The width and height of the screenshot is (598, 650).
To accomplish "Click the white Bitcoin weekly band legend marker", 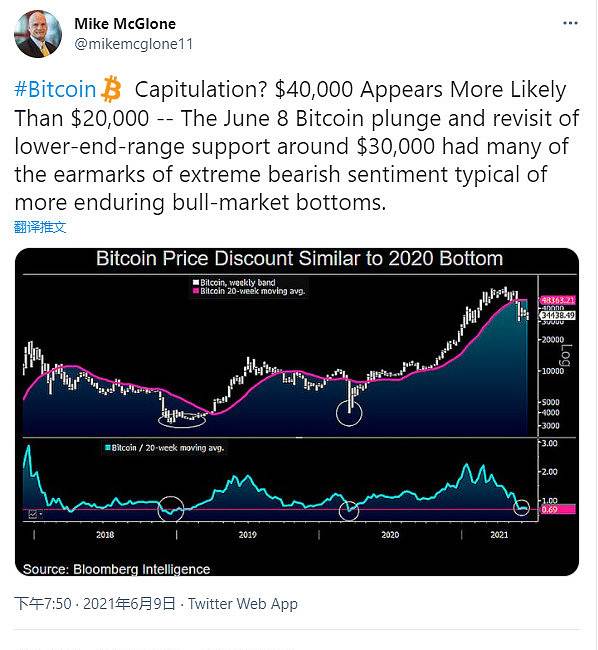I will coord(196,283).
